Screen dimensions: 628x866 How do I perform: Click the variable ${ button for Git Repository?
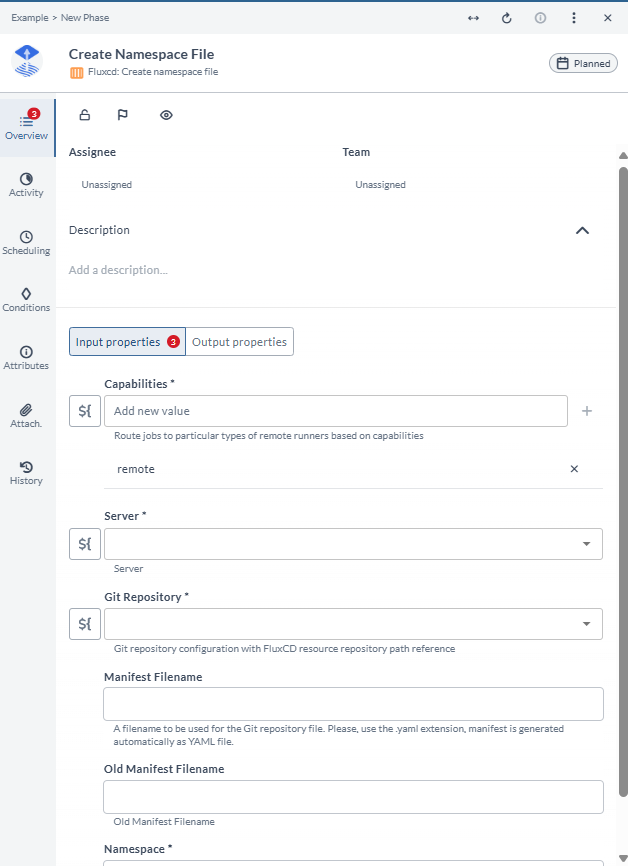pos(85,624)
